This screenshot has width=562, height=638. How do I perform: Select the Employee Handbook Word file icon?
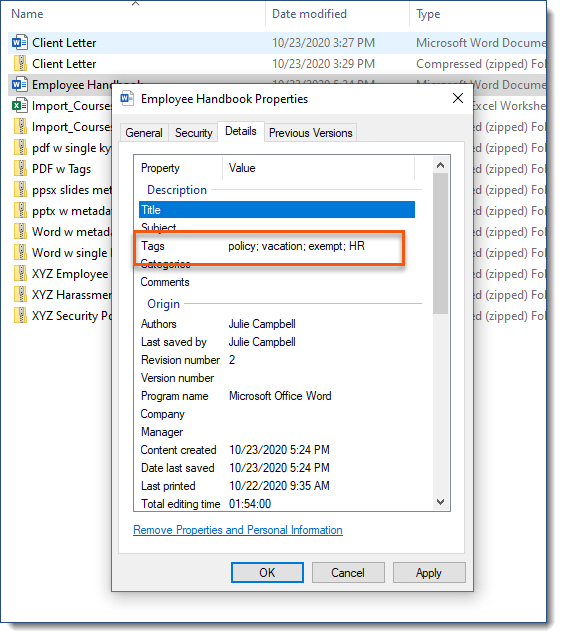[20, 85]
